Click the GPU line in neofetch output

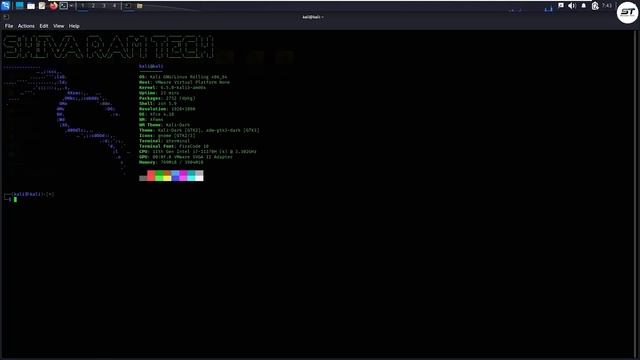(186, 157)
